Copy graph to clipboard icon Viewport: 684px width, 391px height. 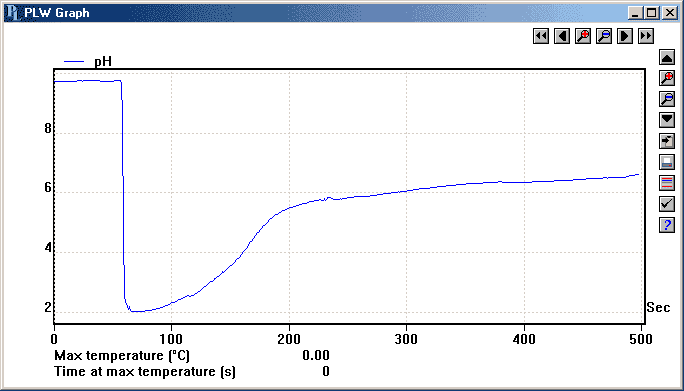[667, 141]
